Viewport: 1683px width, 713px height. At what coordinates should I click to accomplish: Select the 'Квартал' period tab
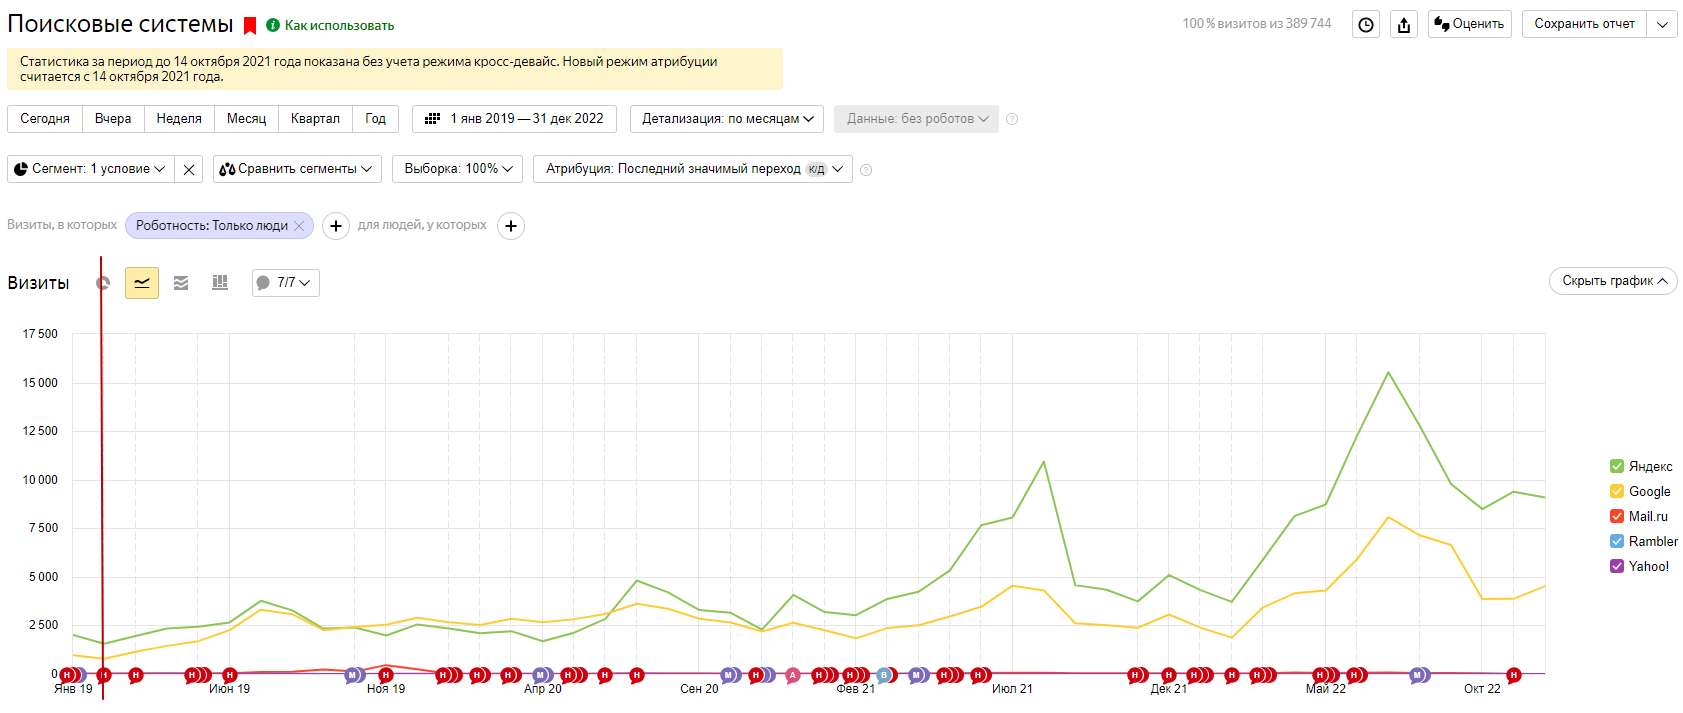(315, 119)
